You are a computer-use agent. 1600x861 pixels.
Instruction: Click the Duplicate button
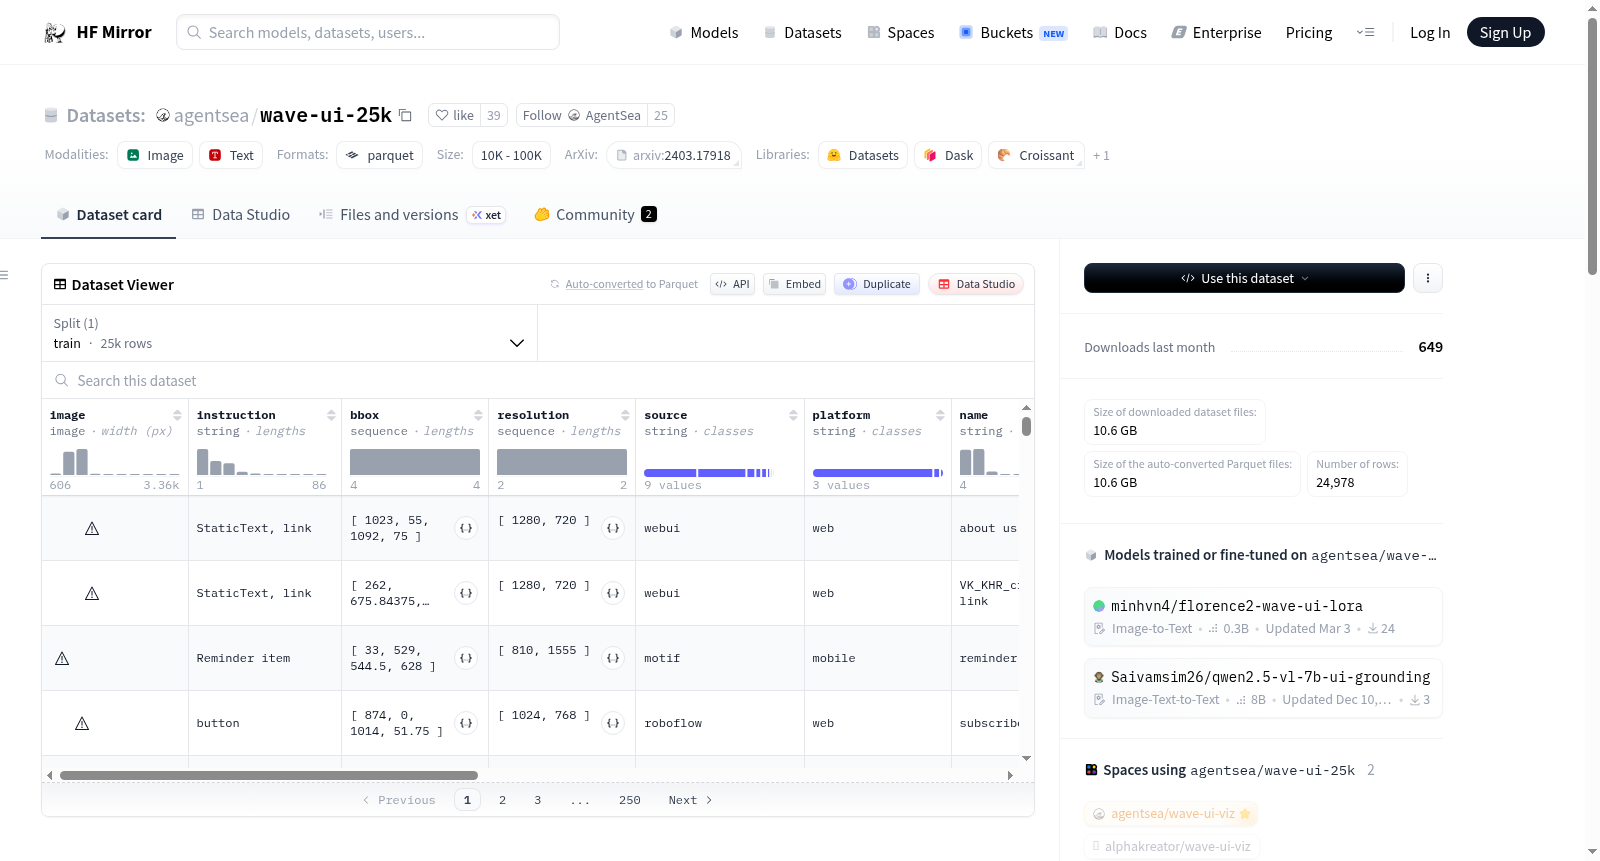pyautogui.click(x=877, y=284)
